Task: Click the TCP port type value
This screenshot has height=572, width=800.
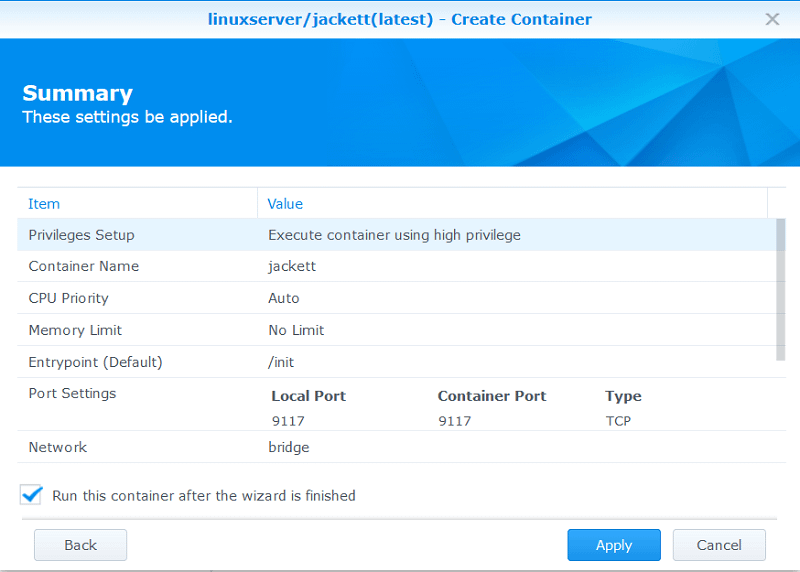Action: coord(618,421)
